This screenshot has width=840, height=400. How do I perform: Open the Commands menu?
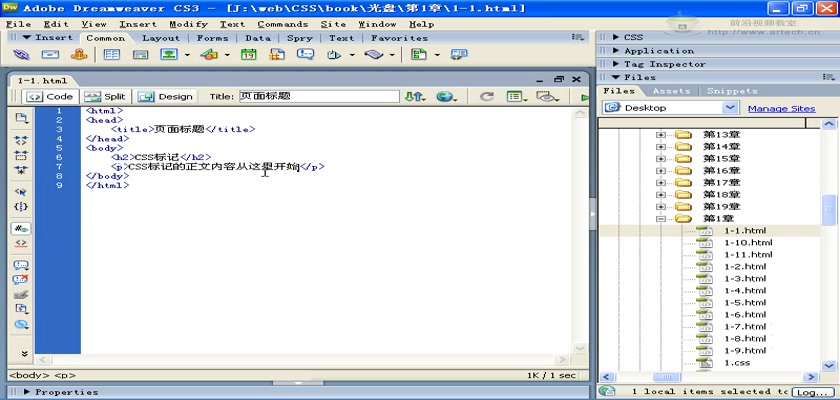pyautogui.click(x=282, y=24)
